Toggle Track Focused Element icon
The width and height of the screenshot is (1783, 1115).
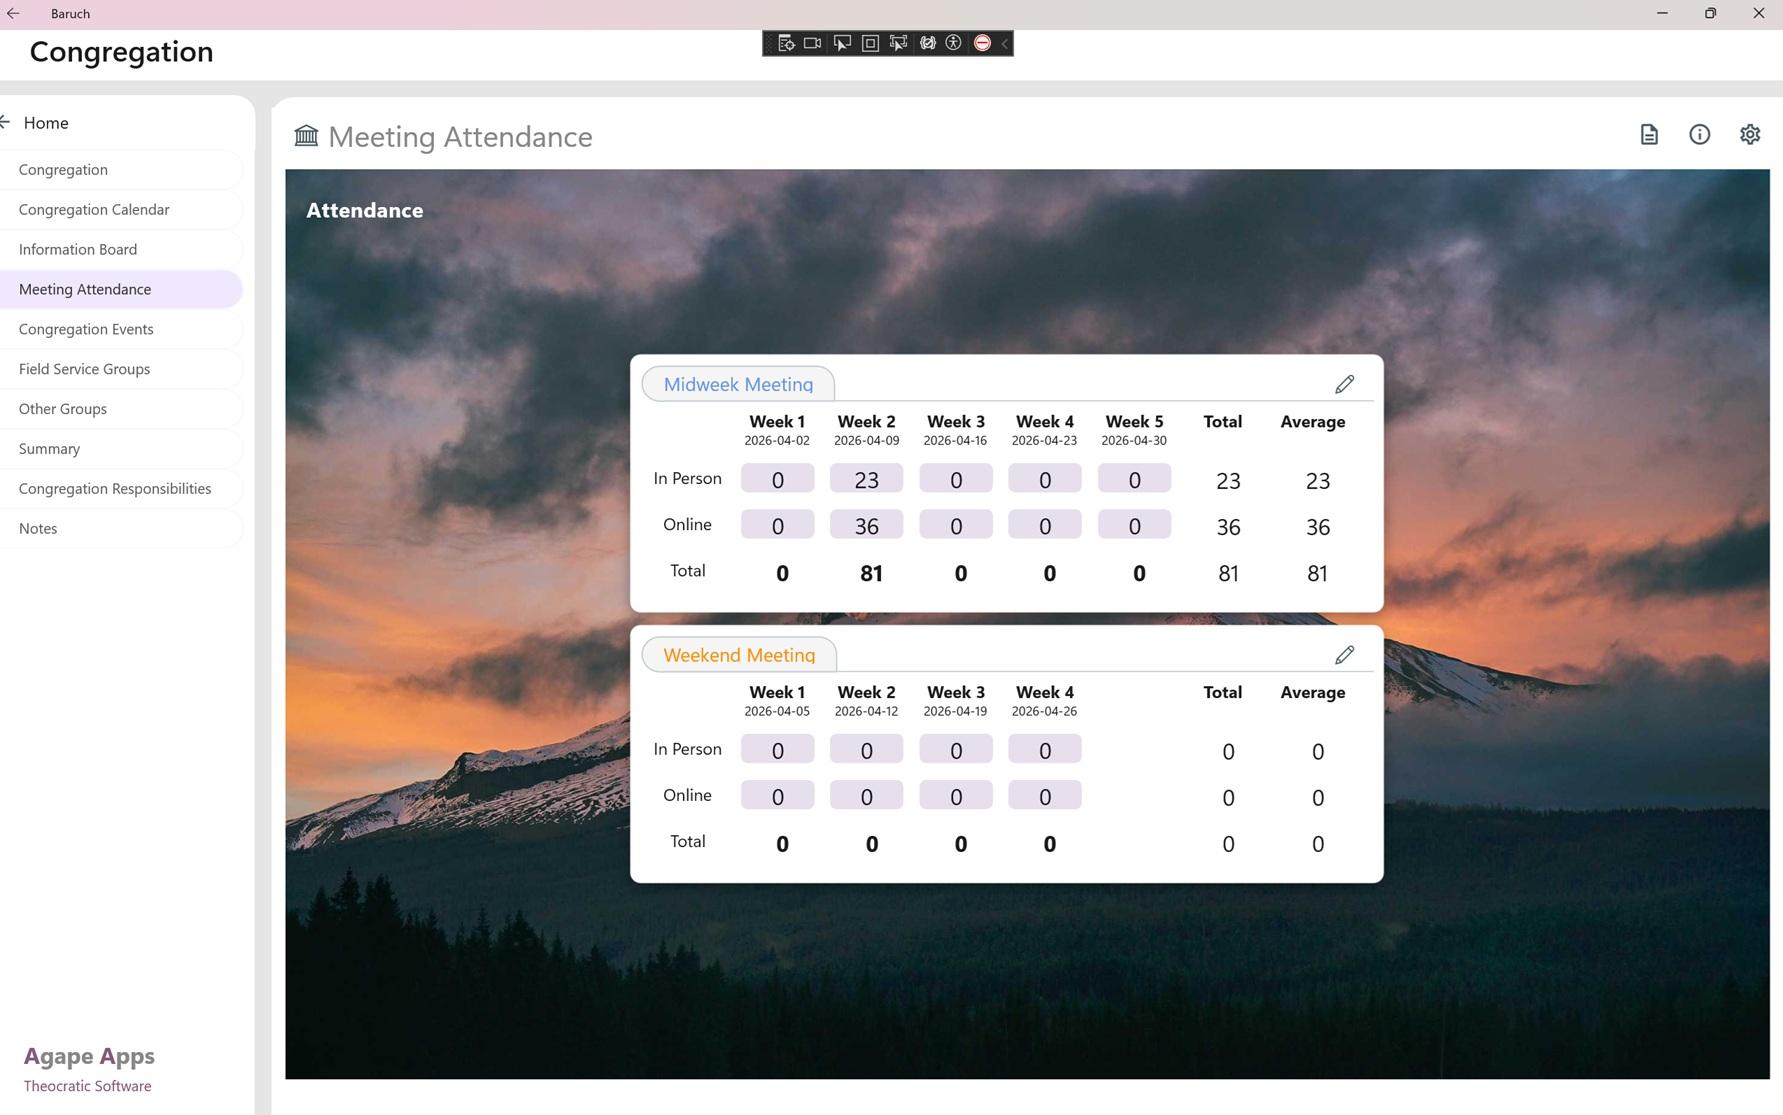click(x=898, y=43)
